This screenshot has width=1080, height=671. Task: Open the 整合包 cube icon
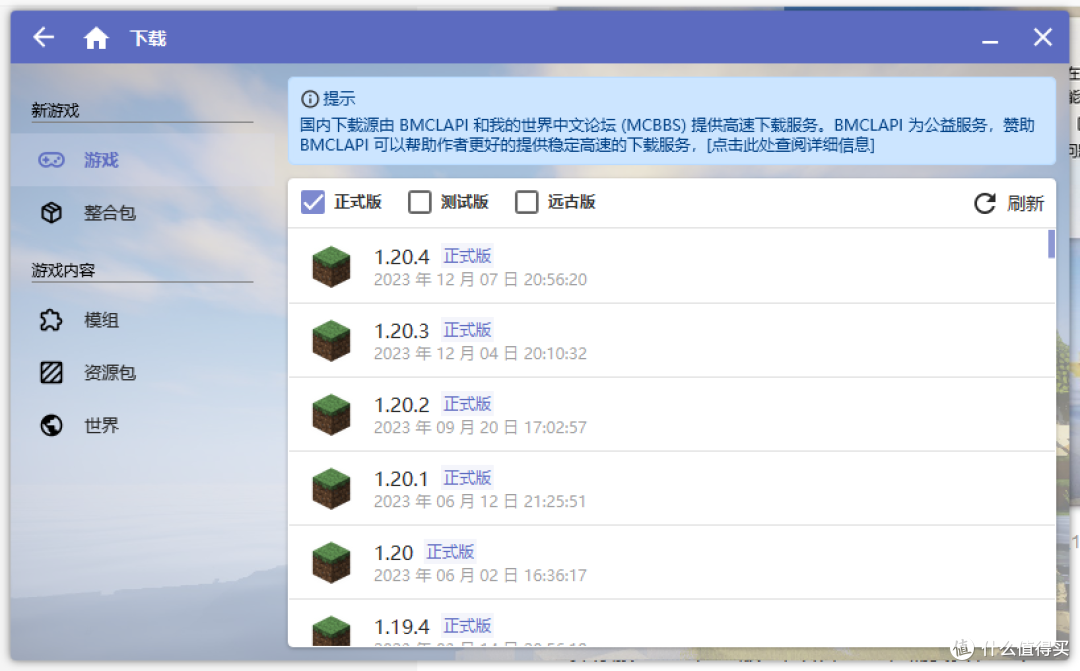pos(51,213)
